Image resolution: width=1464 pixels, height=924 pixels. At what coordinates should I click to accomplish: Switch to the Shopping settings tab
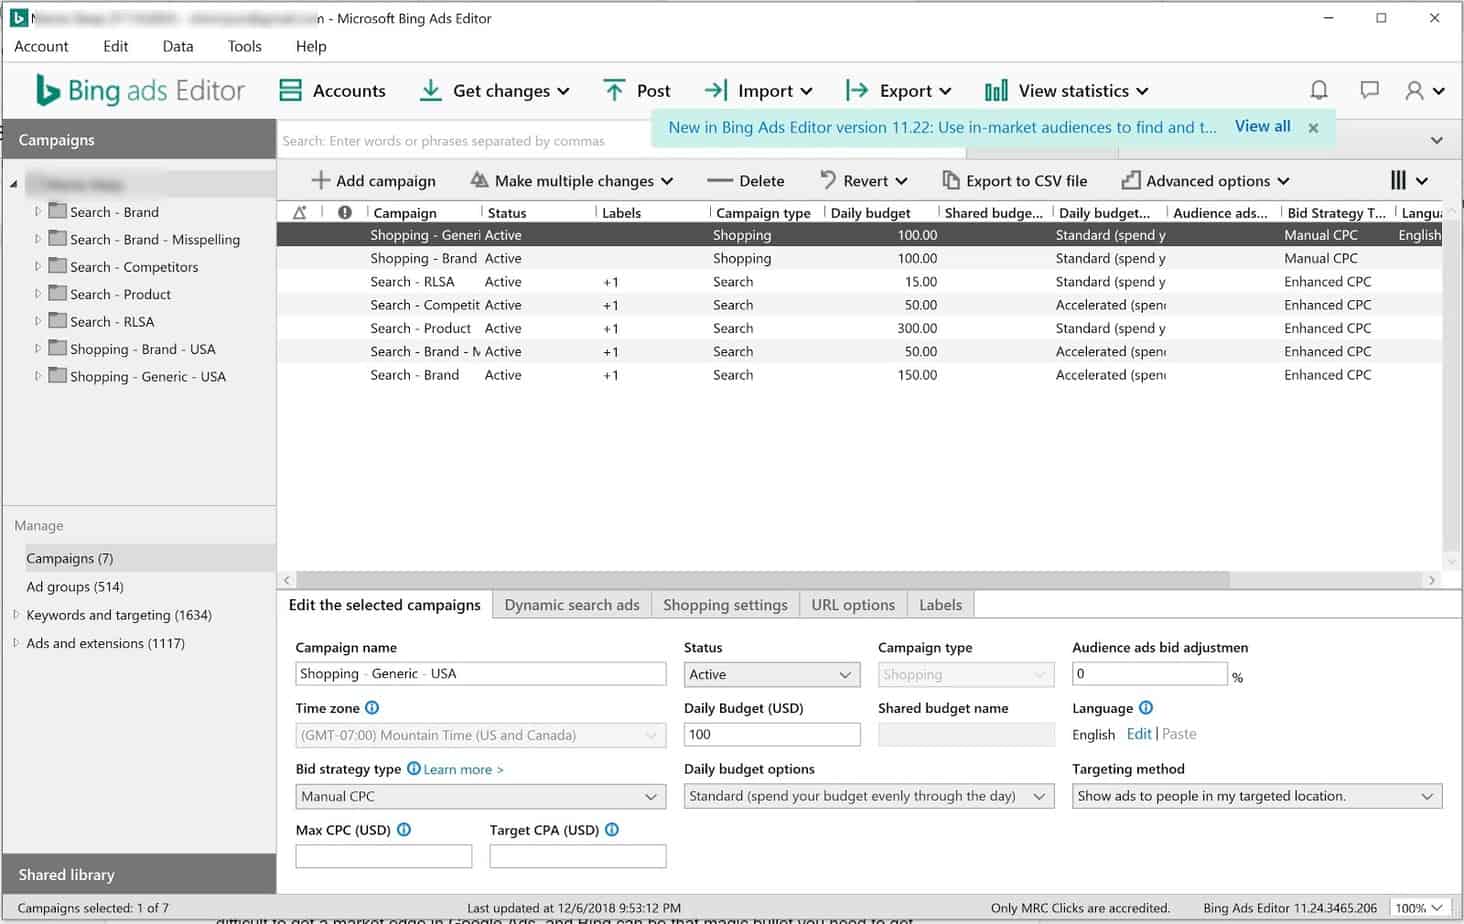point(725,605)
